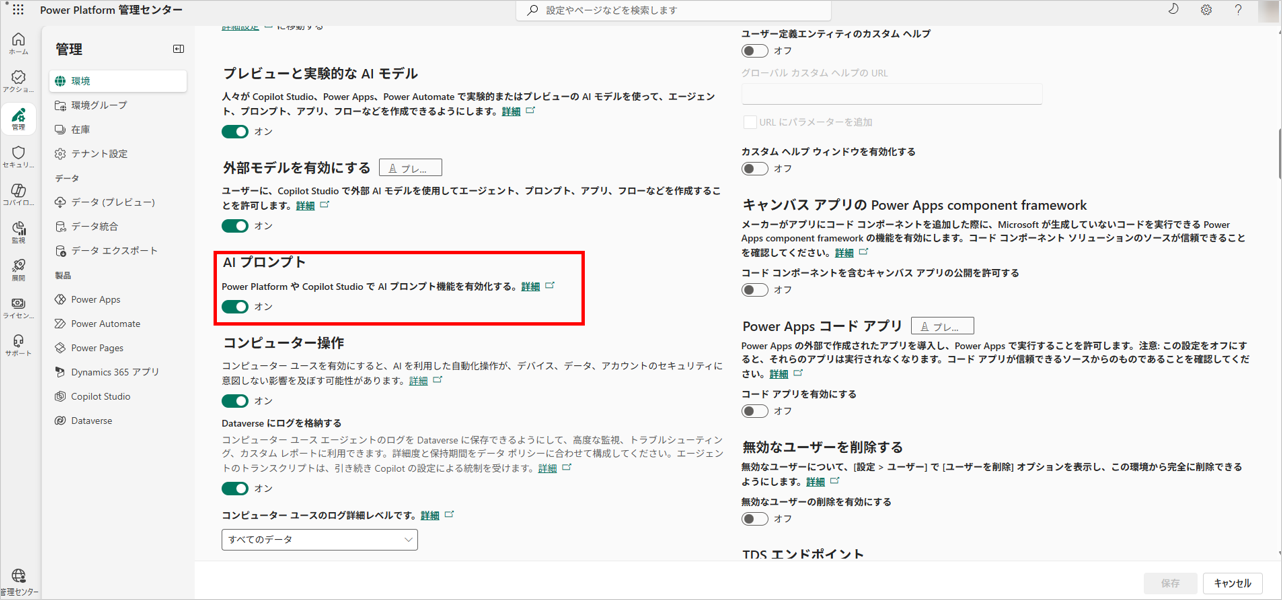Open the すべてのデータ log level dropdown

click(x=319, y=540)
